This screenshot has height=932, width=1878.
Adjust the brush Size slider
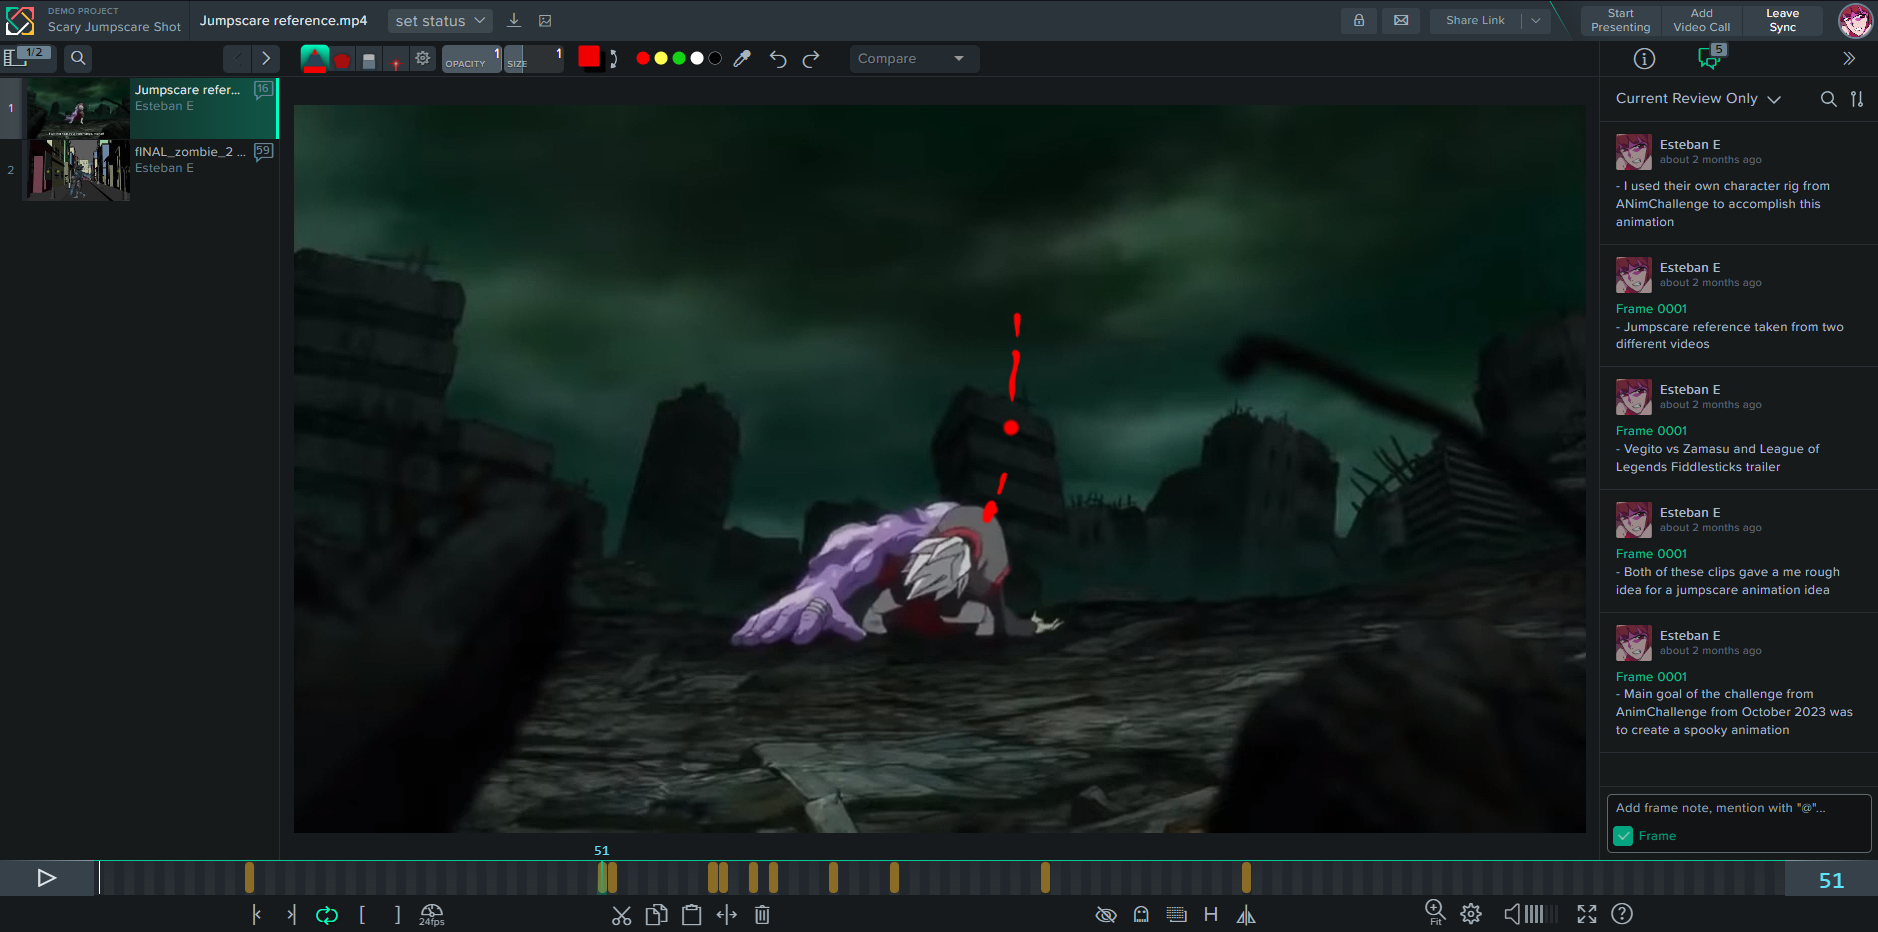click(534, 58)
